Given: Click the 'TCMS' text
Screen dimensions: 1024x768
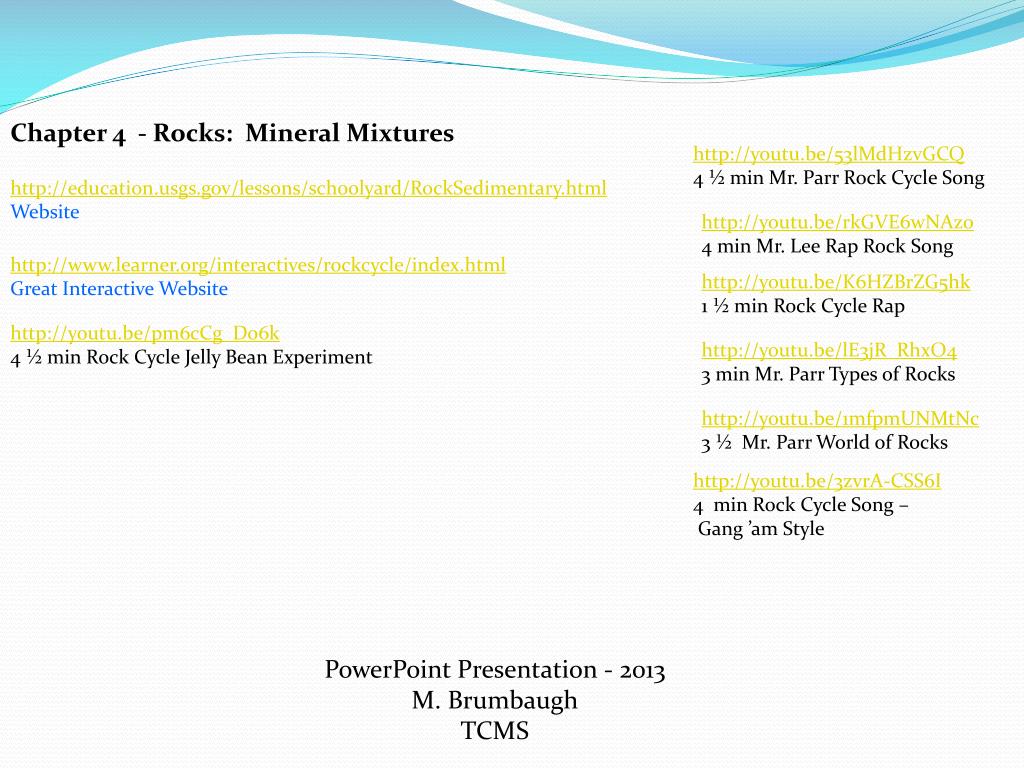Looking at the screenshot, I should pyautogui.click(x=494, y=731).
